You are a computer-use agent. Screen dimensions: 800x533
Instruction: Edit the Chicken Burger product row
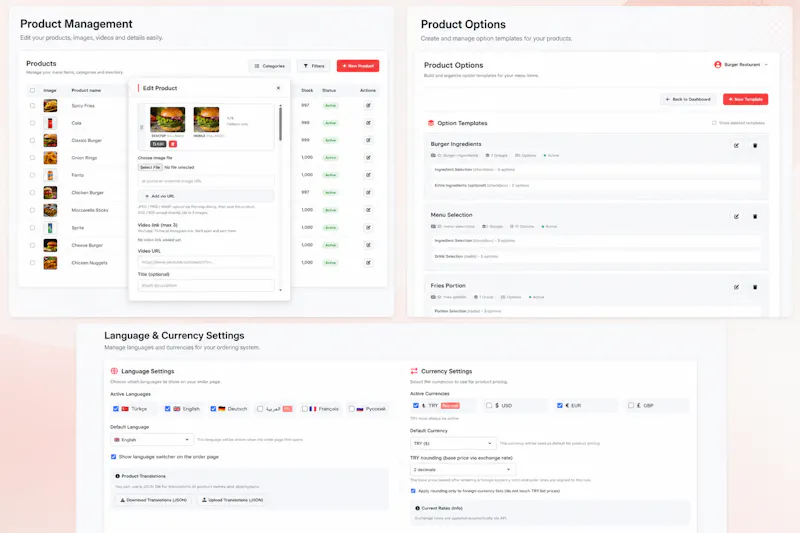(368, 193)
